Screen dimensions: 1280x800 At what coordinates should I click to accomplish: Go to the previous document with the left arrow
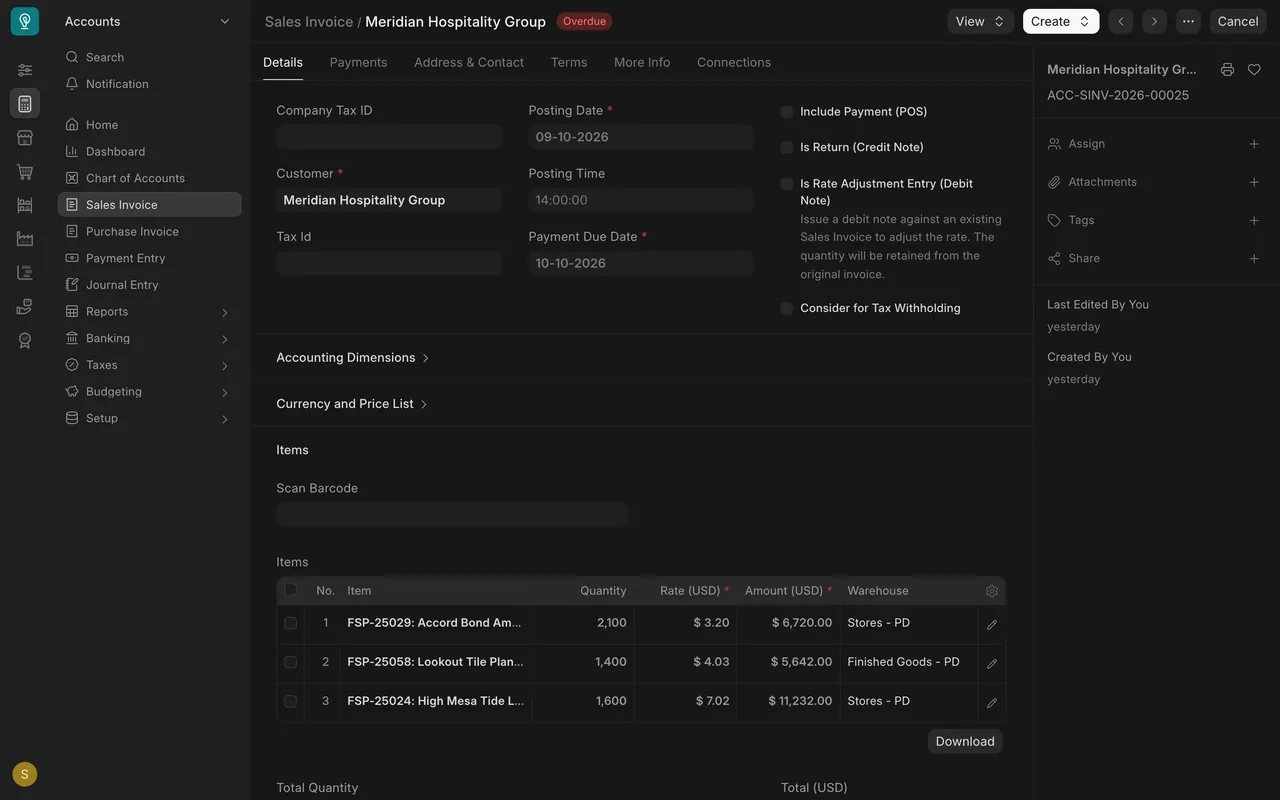click(x=1121, y=21)
